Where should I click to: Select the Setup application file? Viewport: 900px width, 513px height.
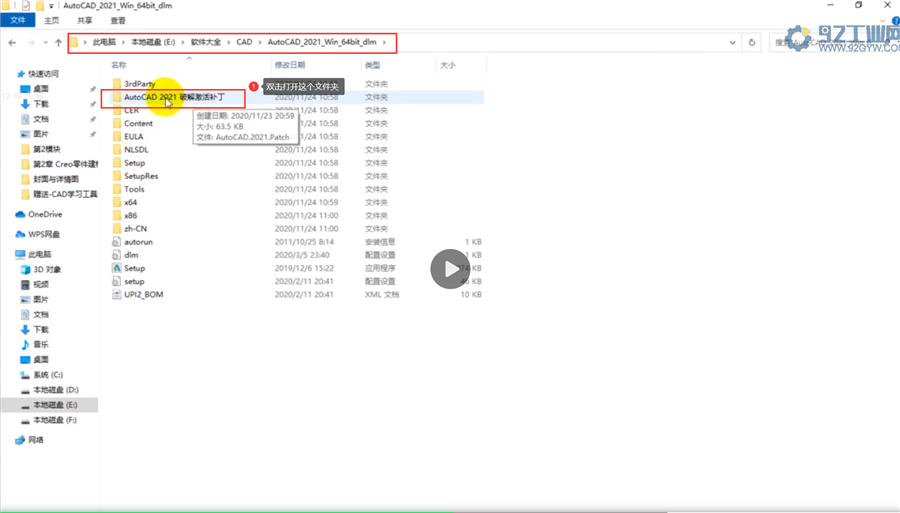coord(134,269)
